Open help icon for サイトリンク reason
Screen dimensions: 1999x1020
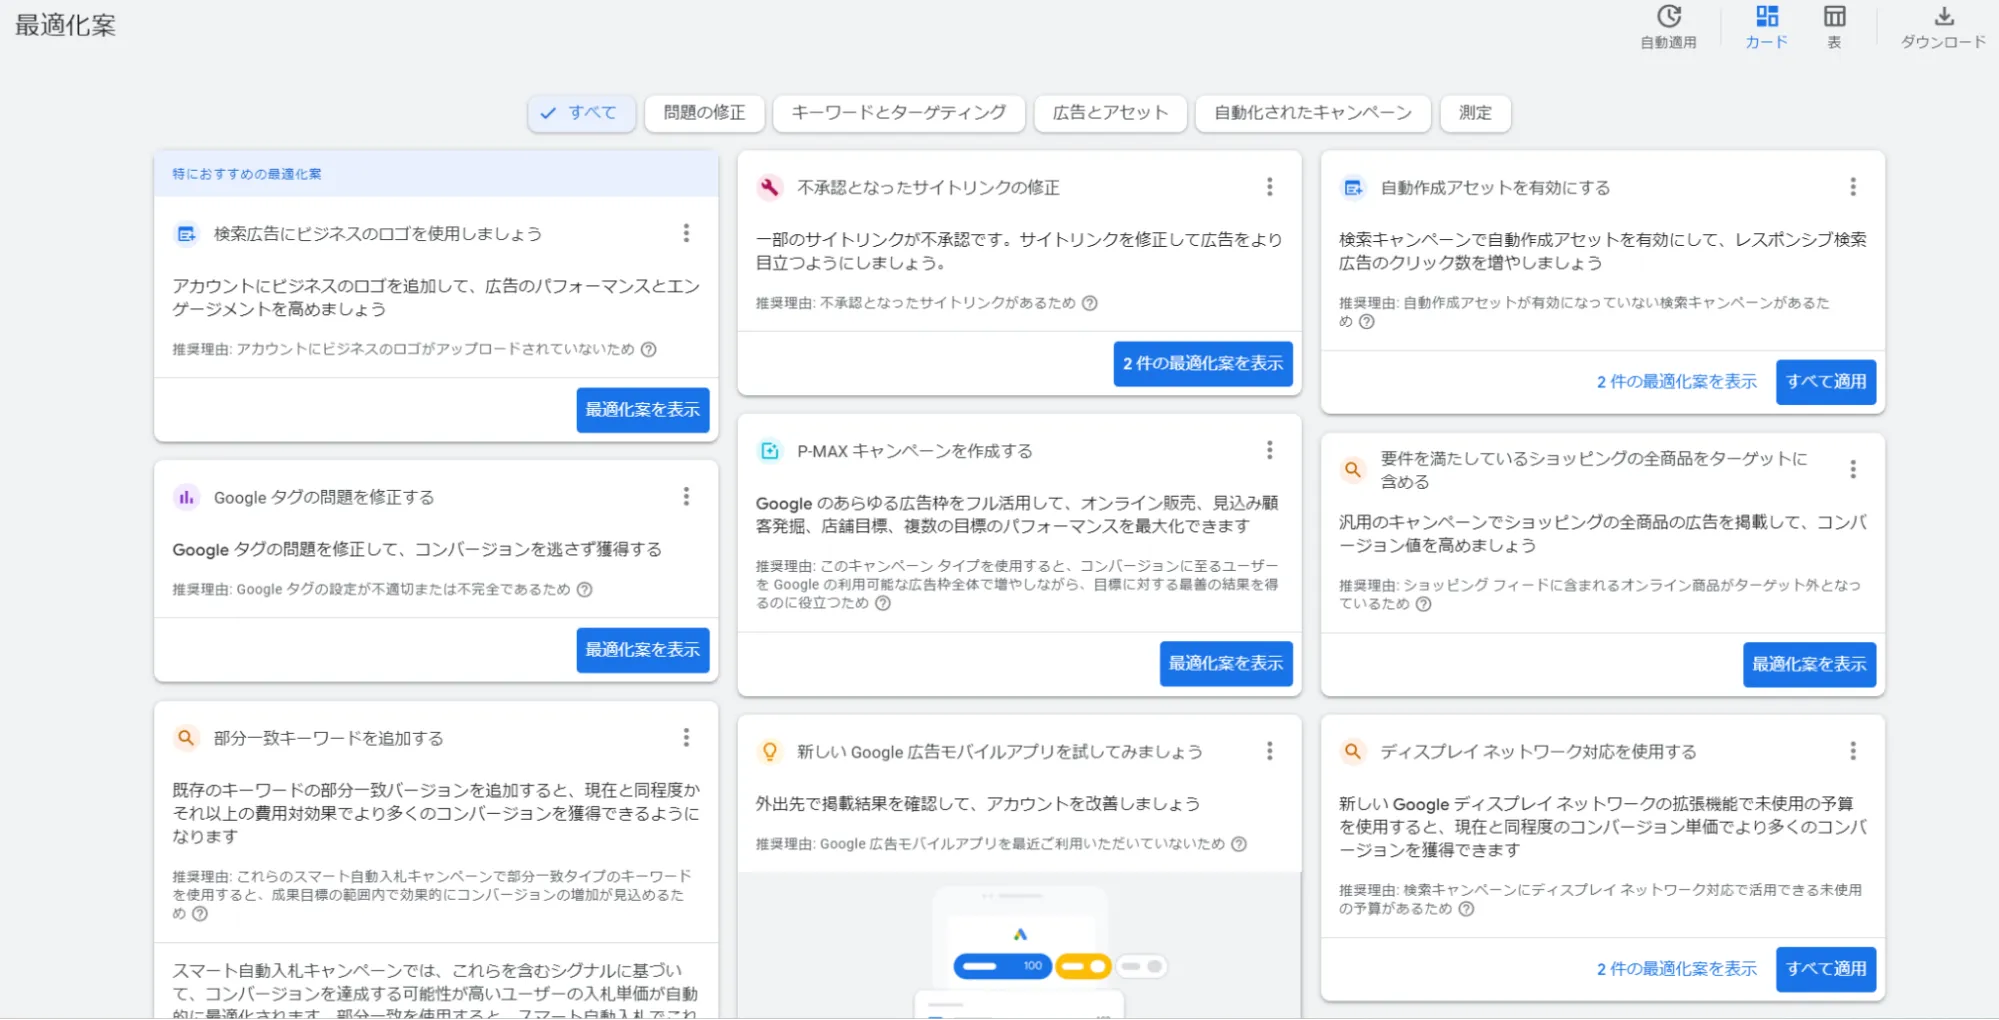click(1090, 303)
